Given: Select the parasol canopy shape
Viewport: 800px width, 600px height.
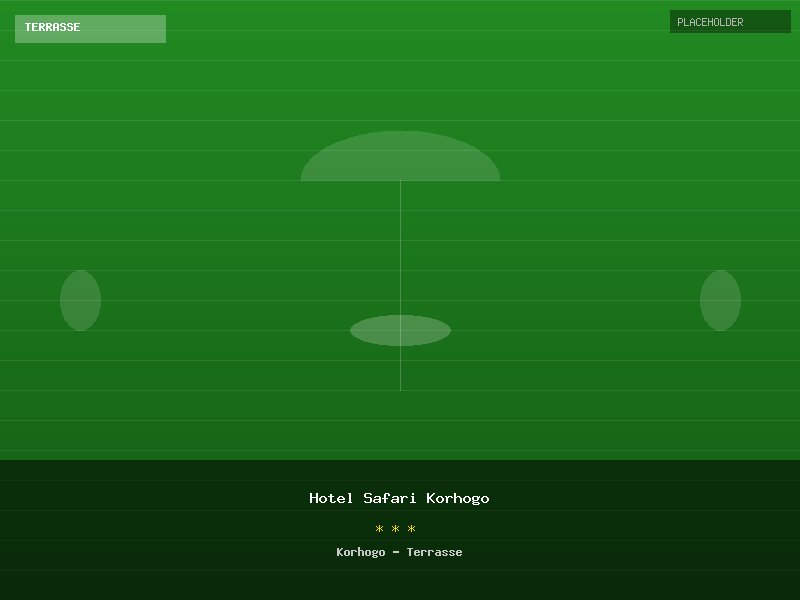Looking at the screenshot, I should pos(400,160).
